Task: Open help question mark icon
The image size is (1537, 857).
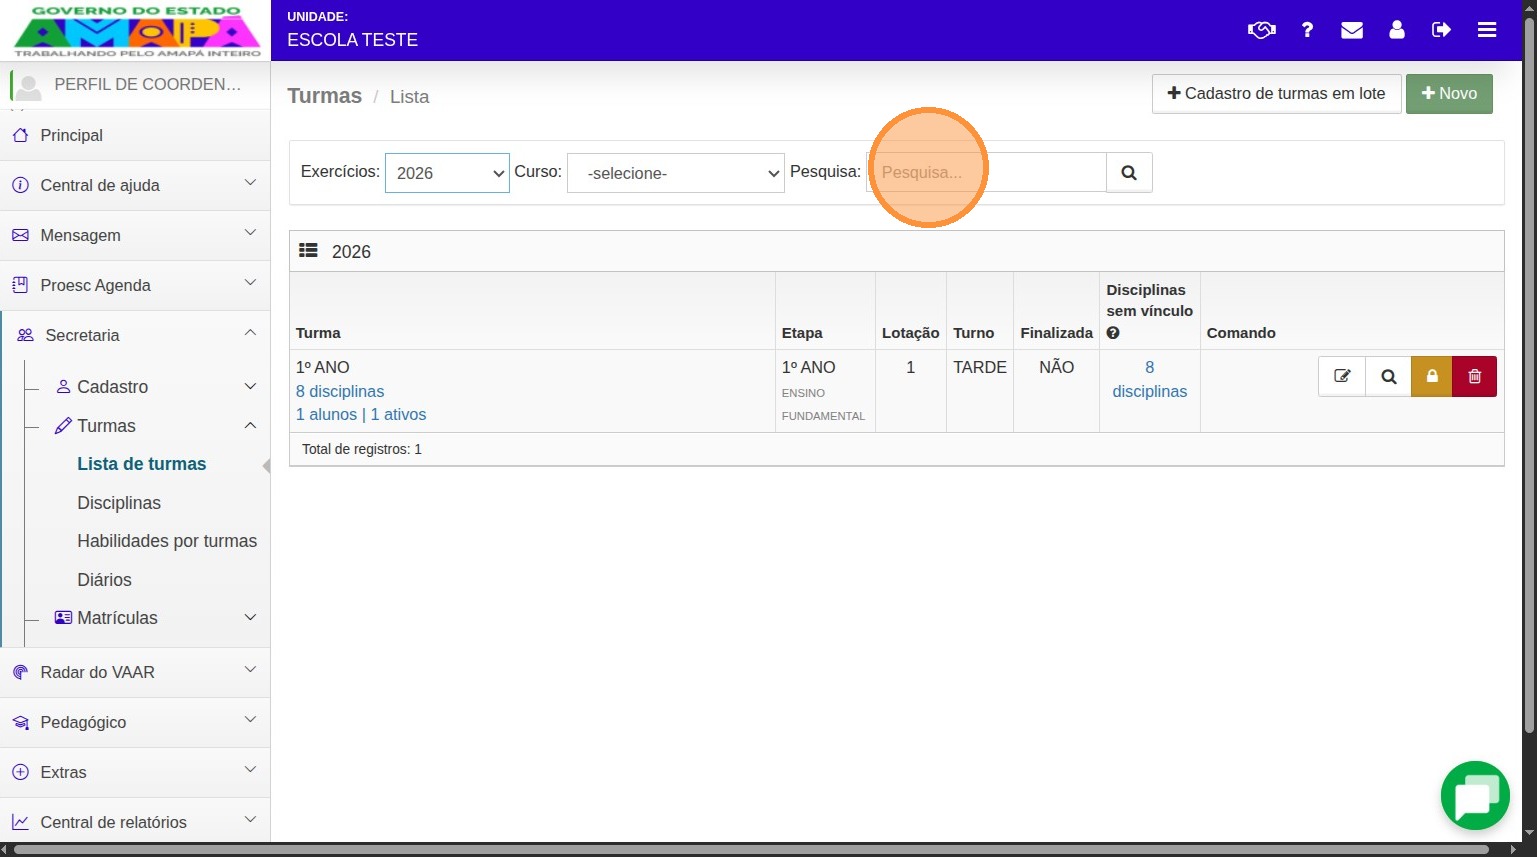Action: pos(1307,30)
